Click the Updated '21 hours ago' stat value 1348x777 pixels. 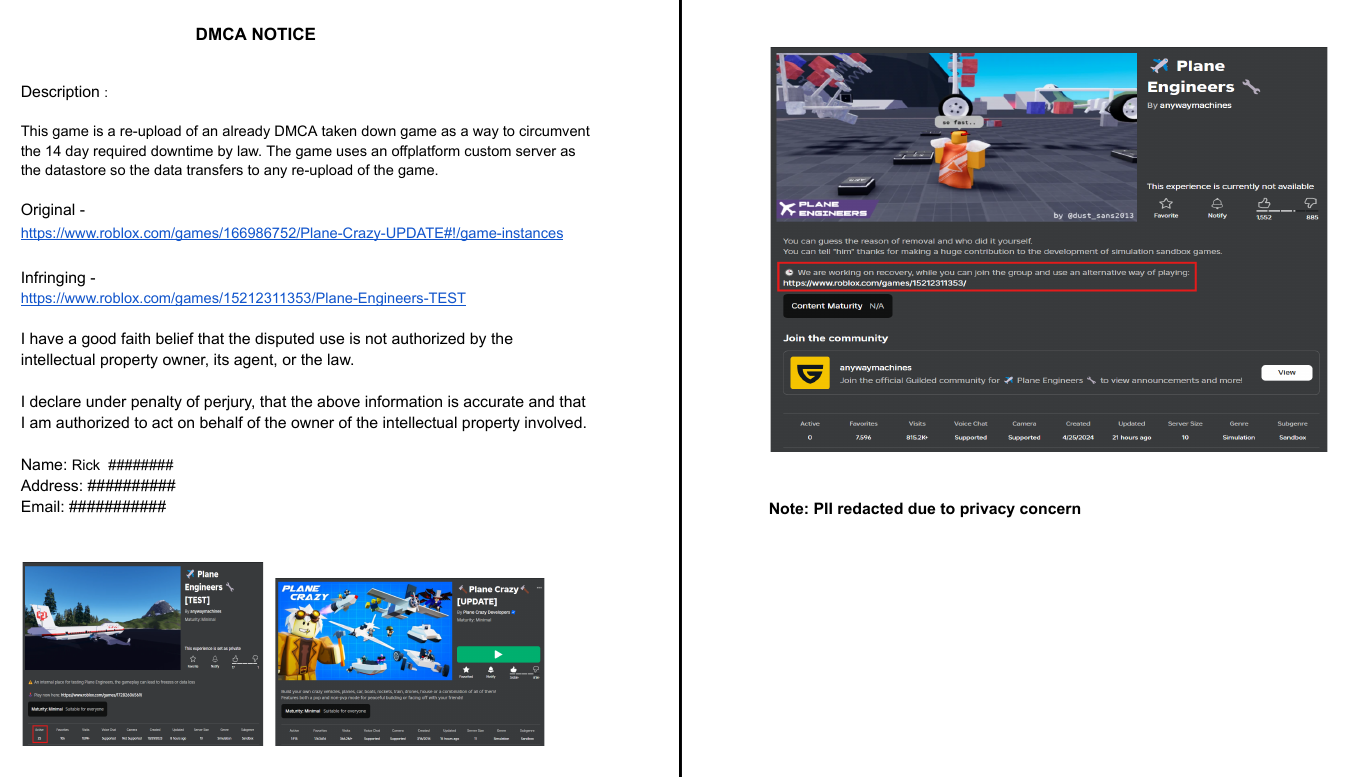point(1132,438)
